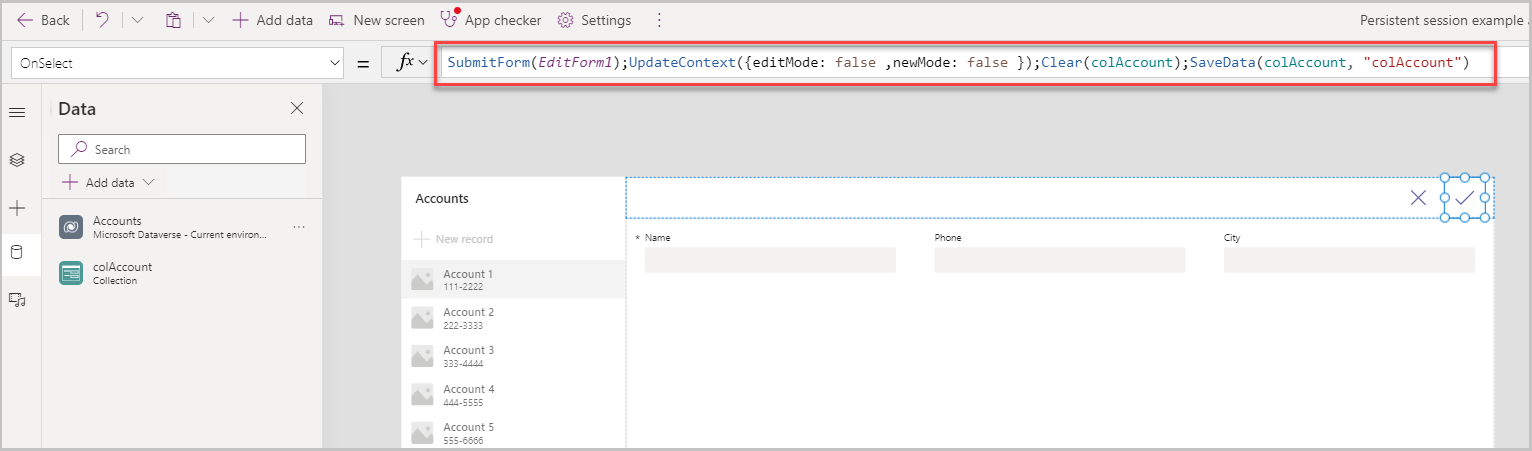The image size is (1532, 451).
Task: Click the colAccount collection icon
Action: pyautogui.click(x=71, y=273)
